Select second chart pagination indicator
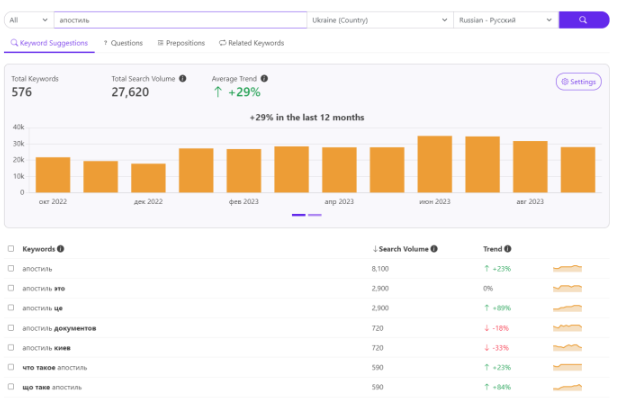 click(315, 215)
